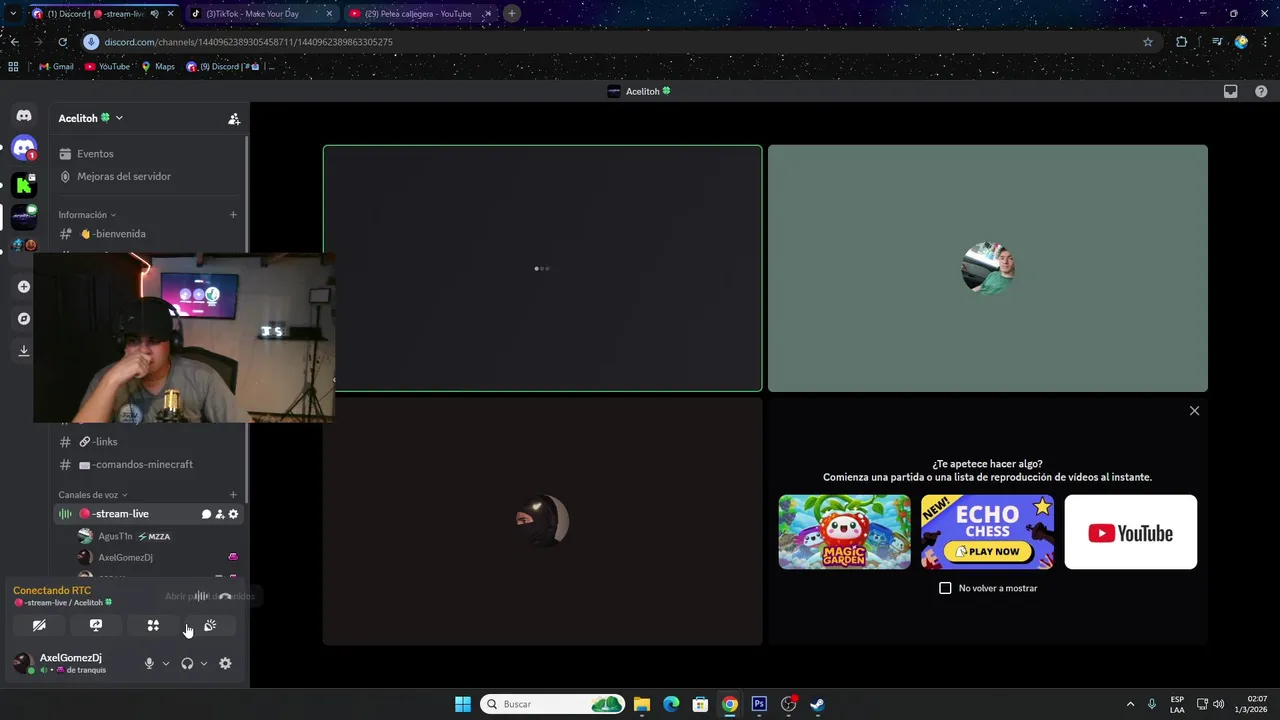Add channel to Canales de voz

pyautogui.click(x=233, y=495)
